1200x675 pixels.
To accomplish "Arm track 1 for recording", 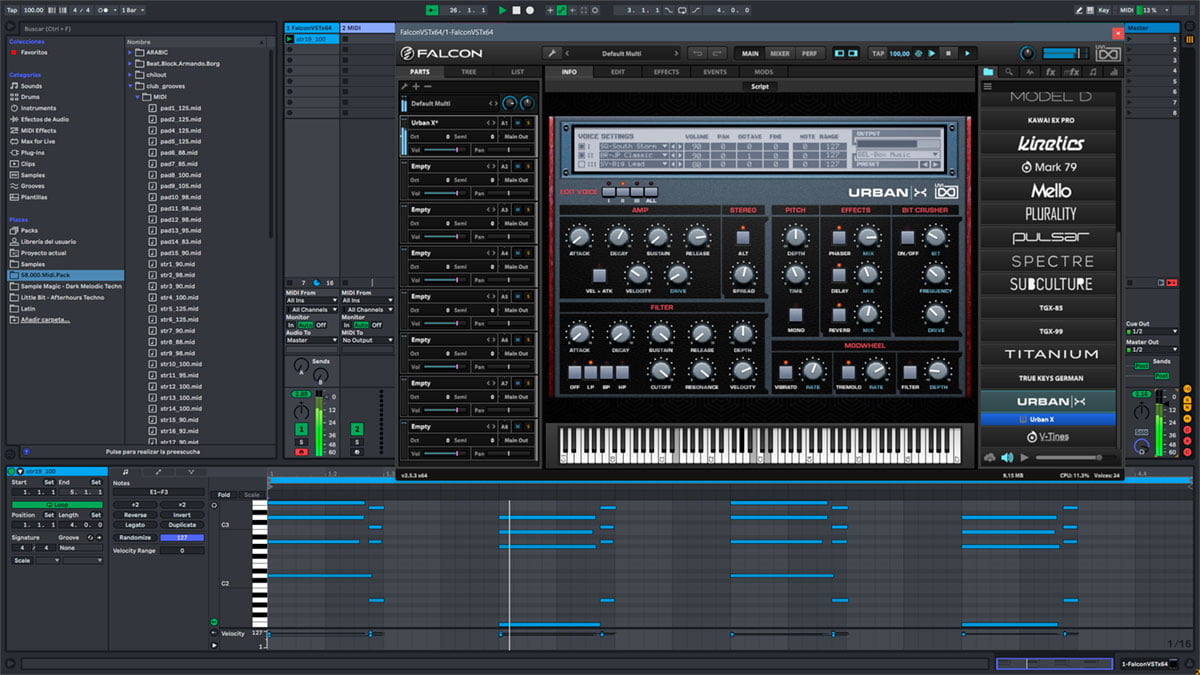I will [x=301, y=452].
